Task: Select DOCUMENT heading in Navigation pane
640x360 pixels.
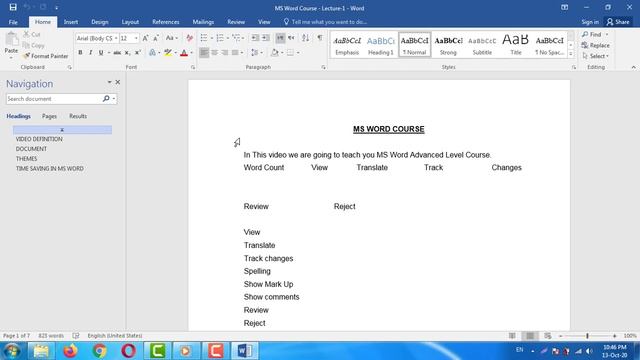Action: pos(31,149)
